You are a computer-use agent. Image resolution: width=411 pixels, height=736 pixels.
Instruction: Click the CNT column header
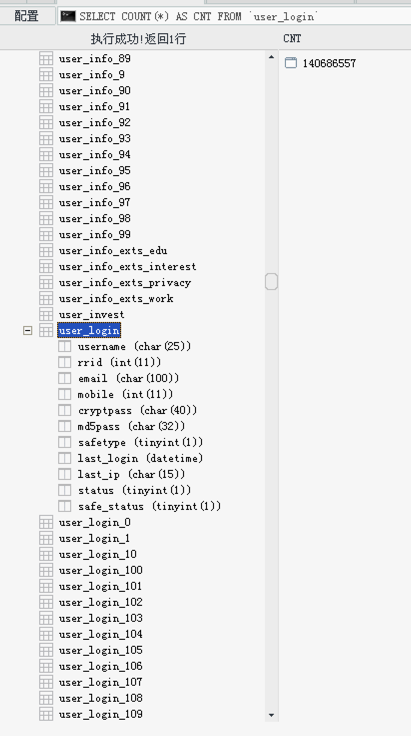pos(292,38)
